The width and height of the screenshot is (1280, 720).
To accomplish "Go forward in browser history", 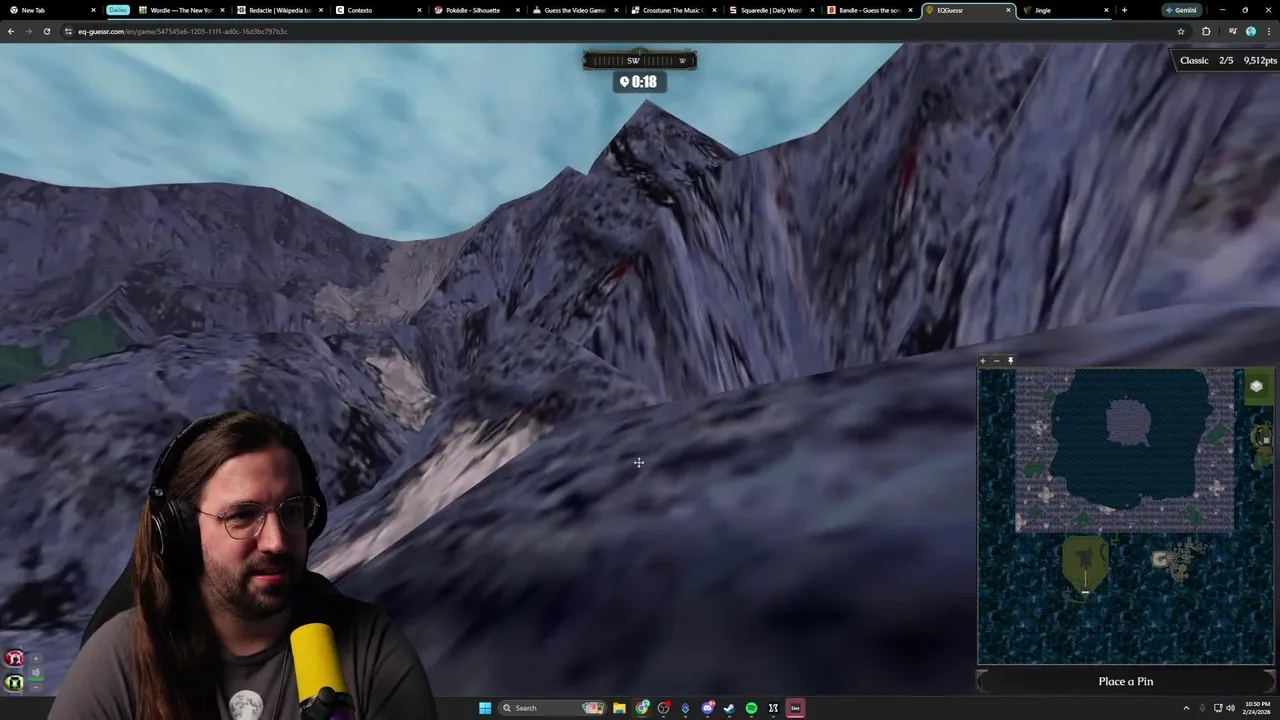I will 29,31.
